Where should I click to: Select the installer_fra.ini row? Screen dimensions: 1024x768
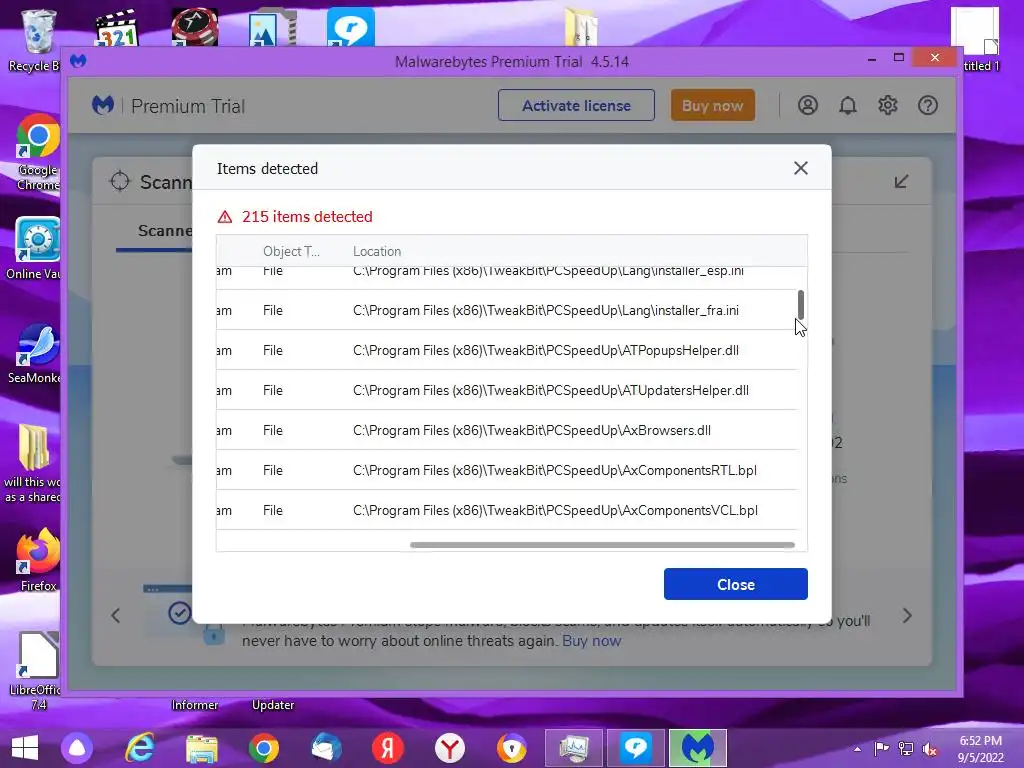[x=507, y=310]
